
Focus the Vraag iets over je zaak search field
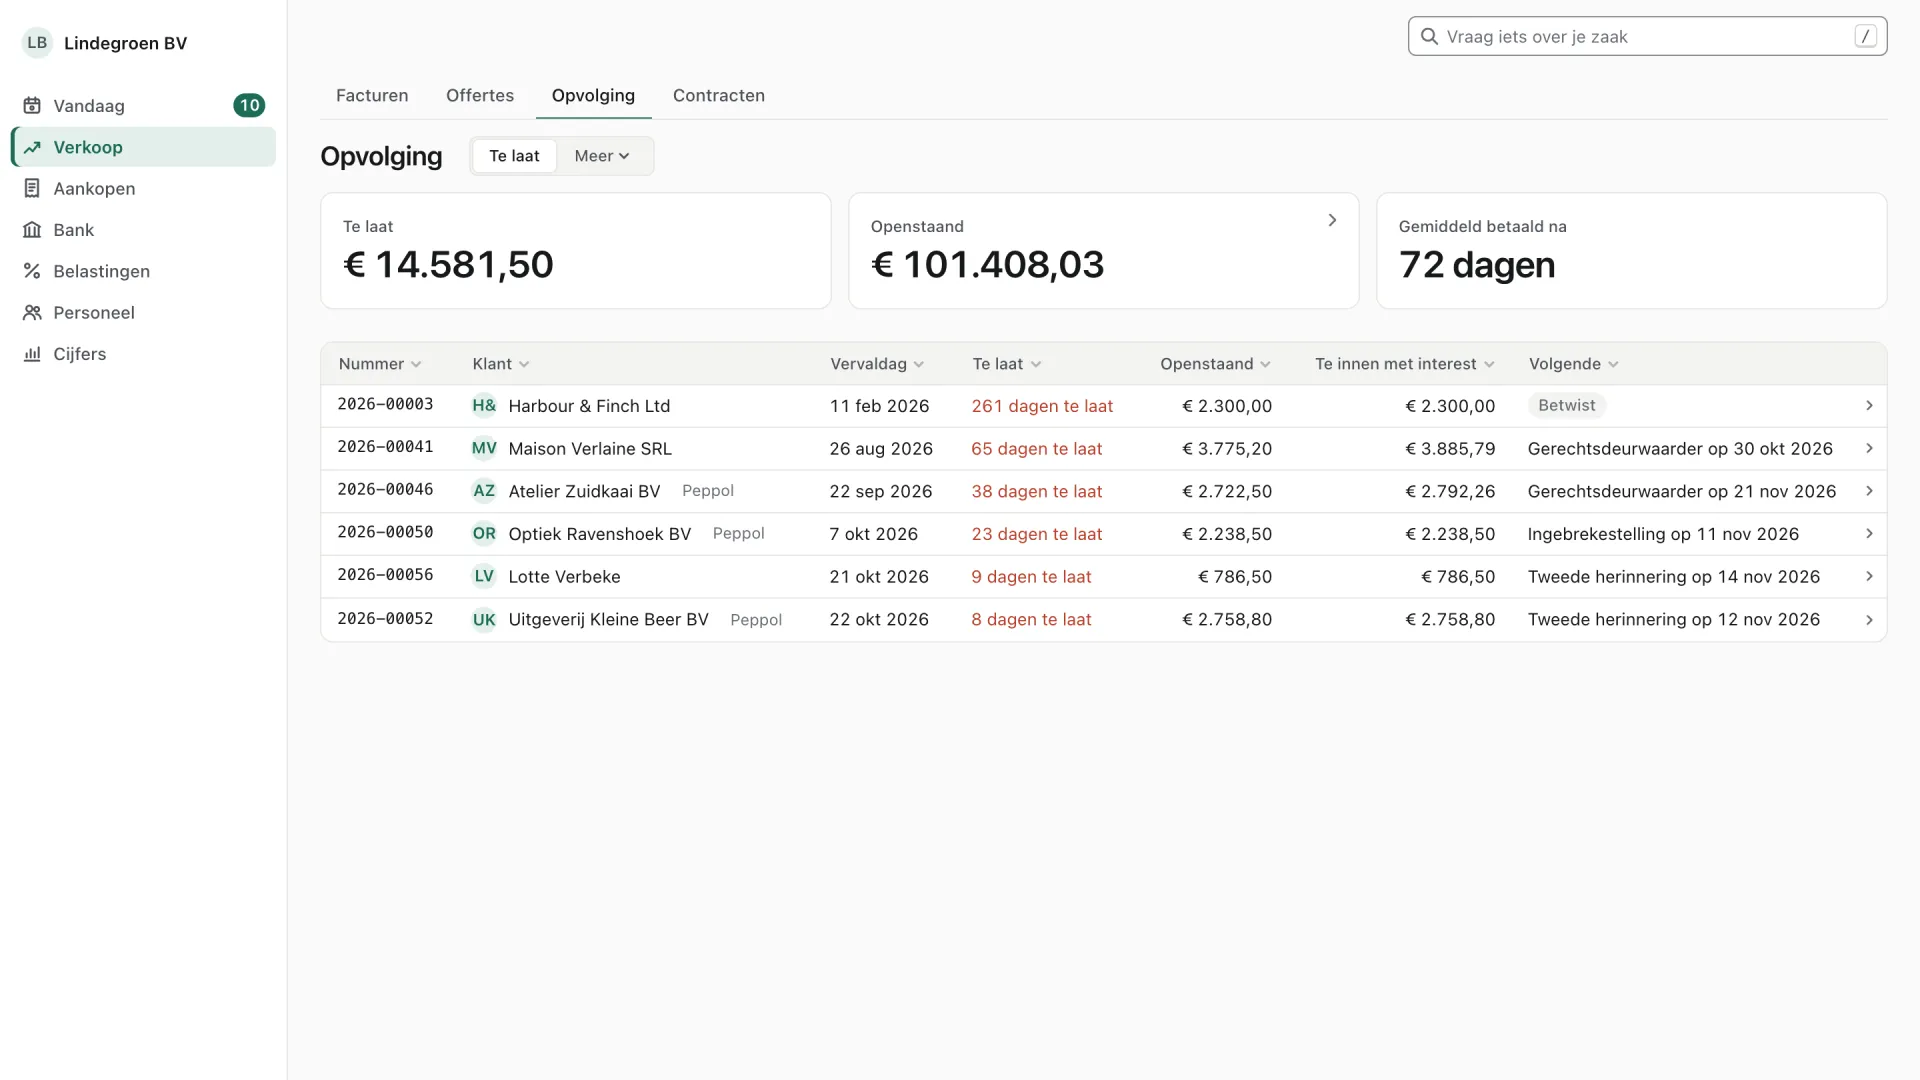(x=1647, y=36)
